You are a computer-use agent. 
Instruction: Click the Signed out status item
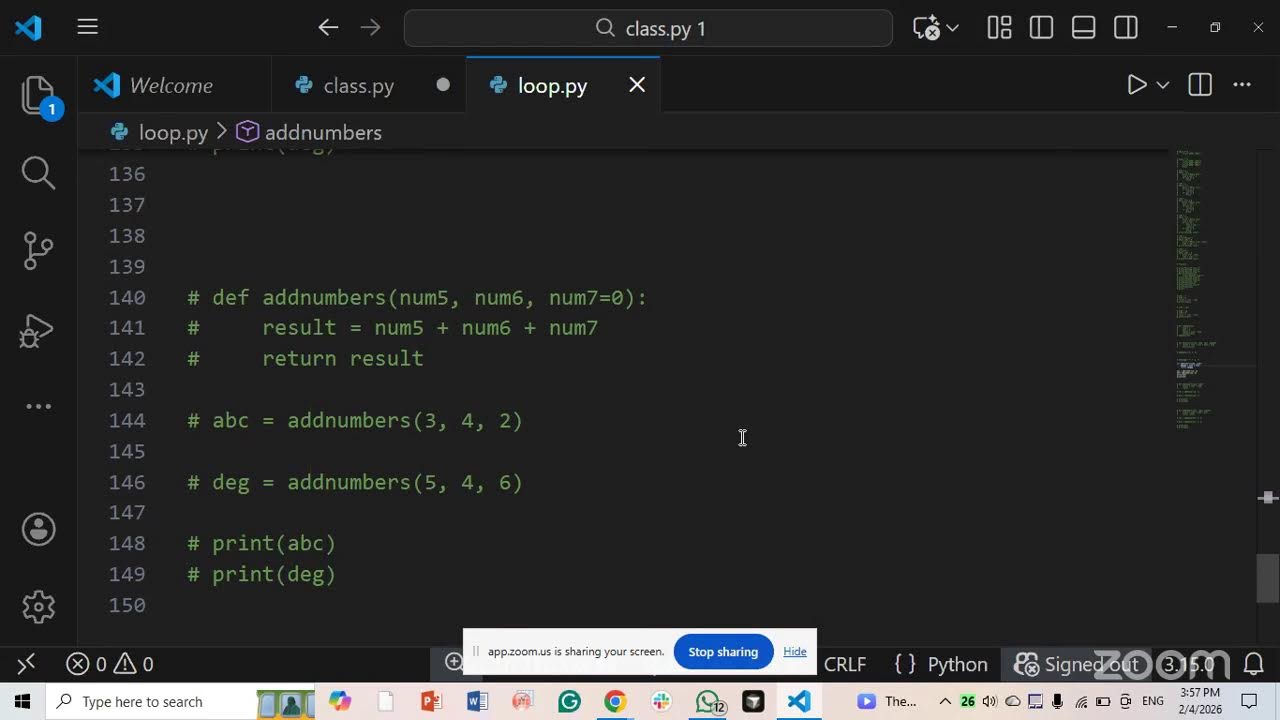coord(1076,664)
